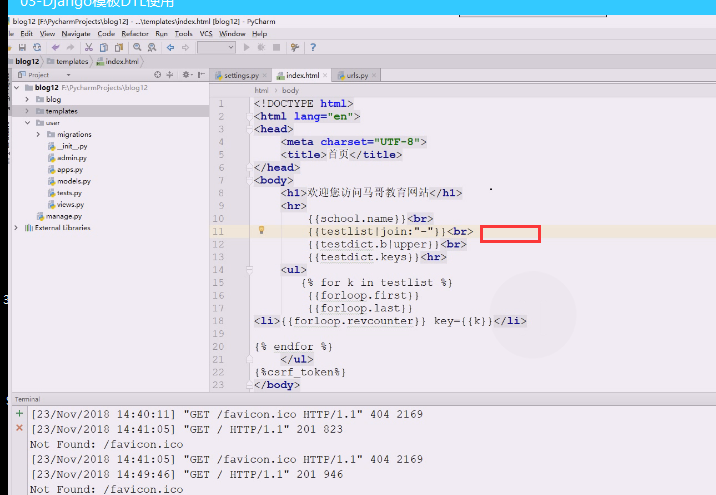Open the run configuration dropdown
The image size is (716, 495).
point(216,47)
